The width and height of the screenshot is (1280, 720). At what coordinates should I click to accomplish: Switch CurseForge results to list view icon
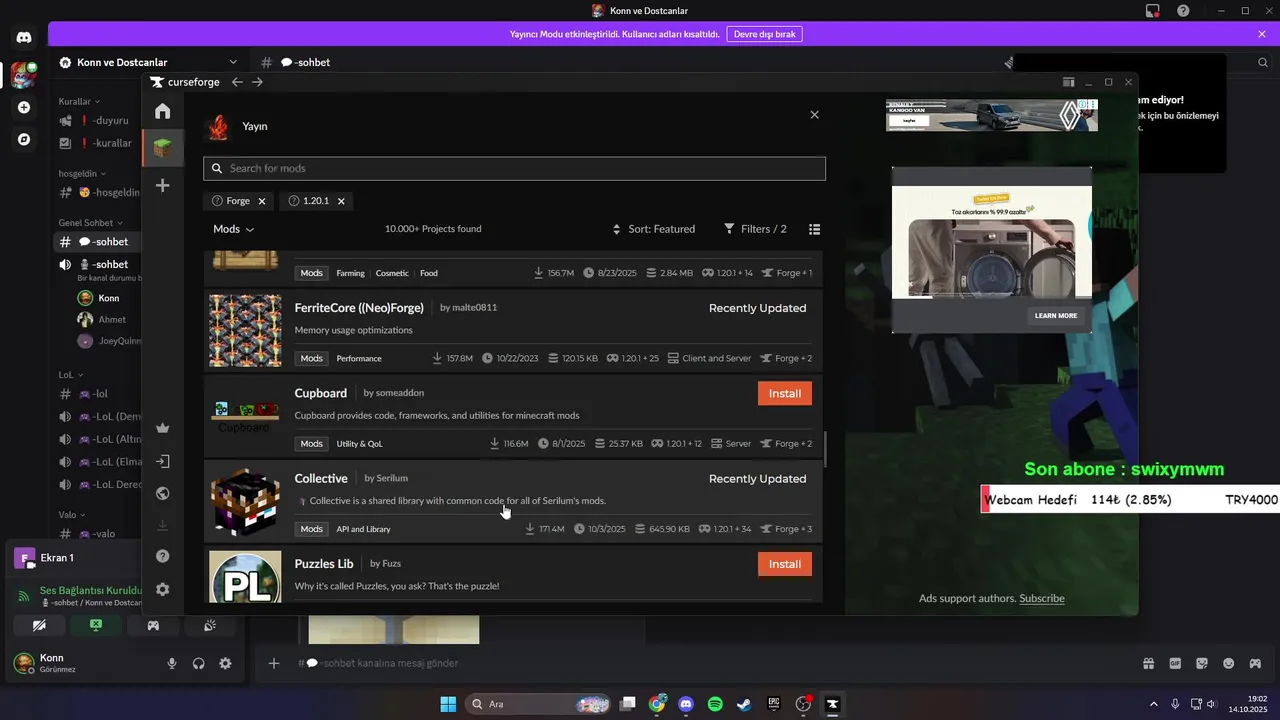click(x=814, y=229)
